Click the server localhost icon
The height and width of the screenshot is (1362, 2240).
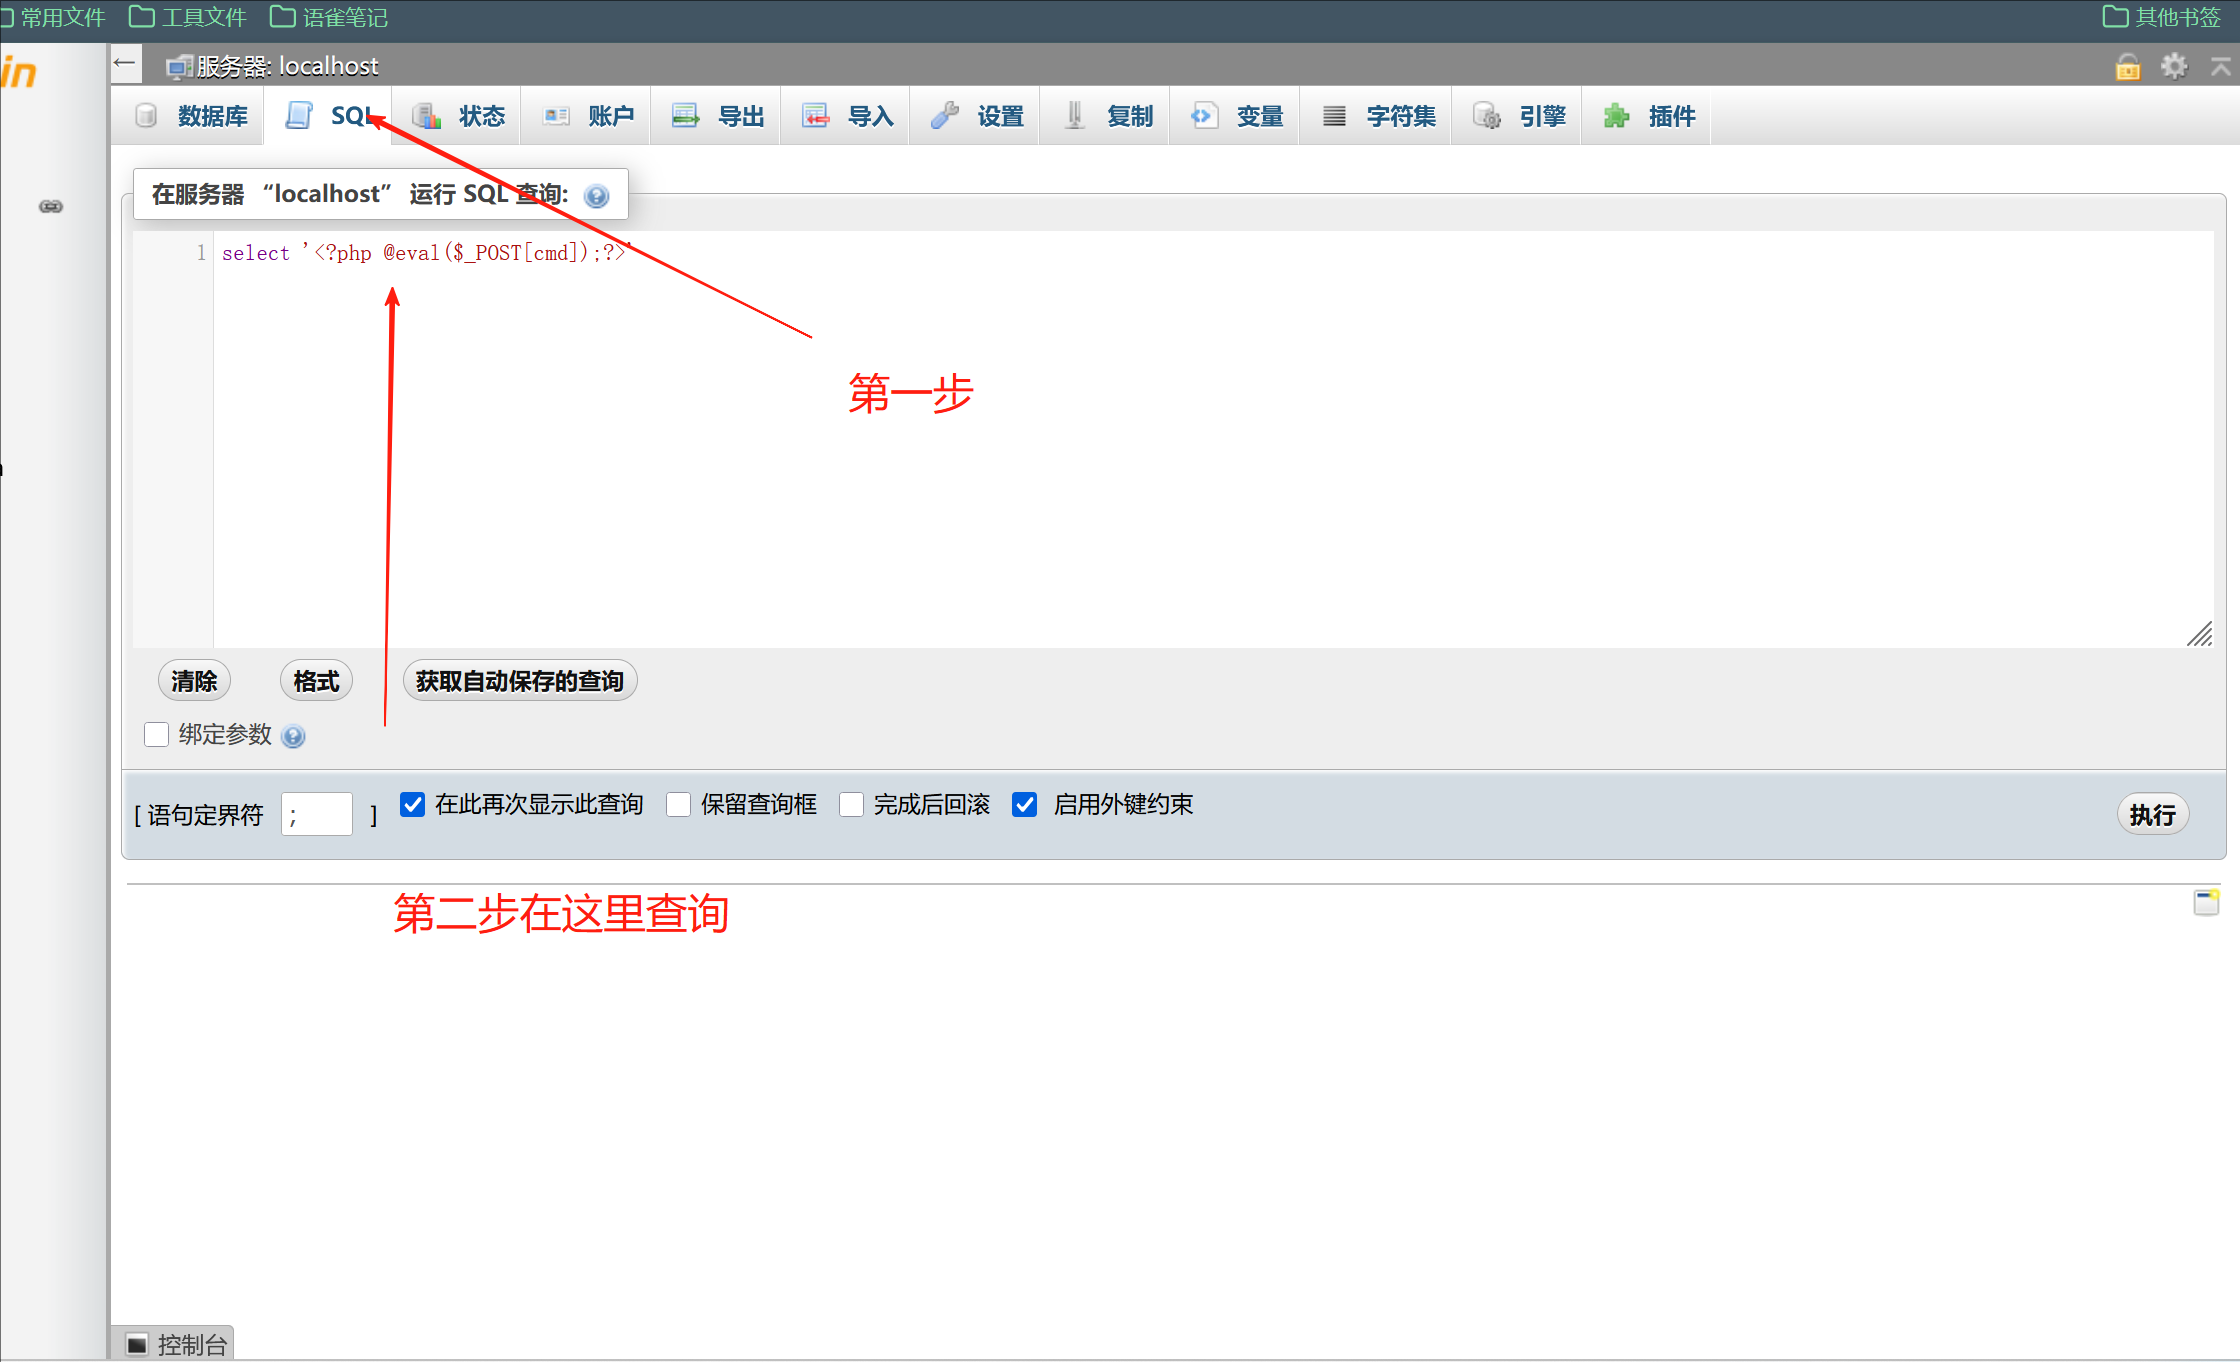coord(179,67)
